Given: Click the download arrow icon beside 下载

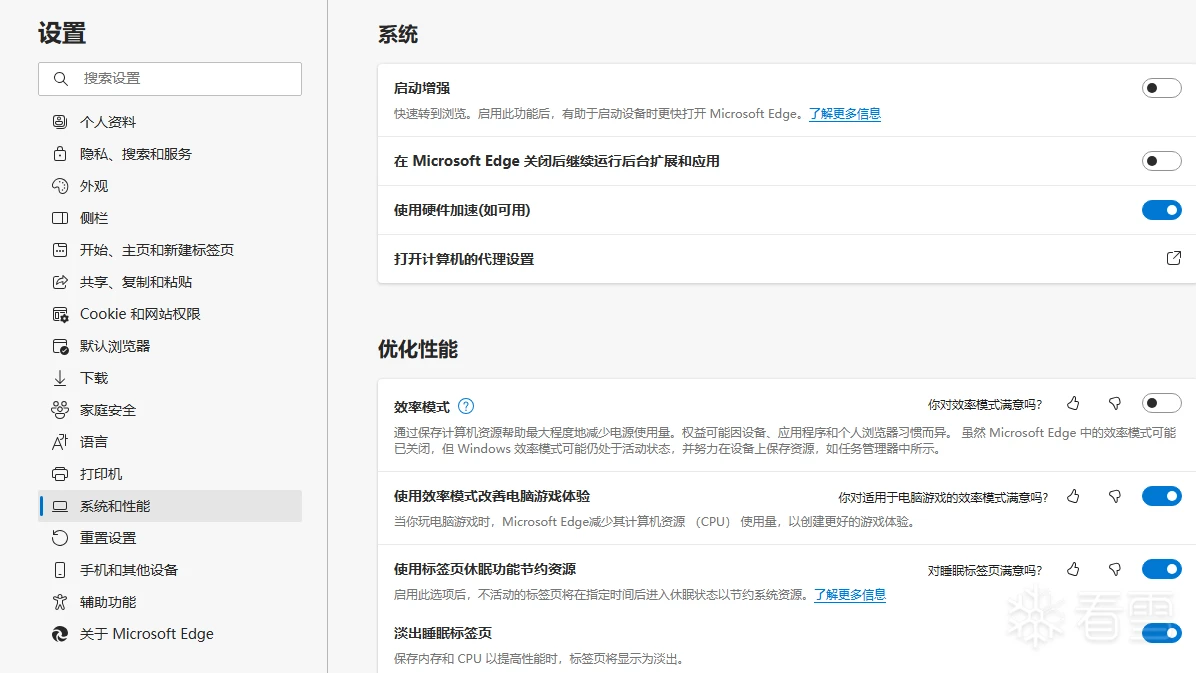Looking at the screenshot, I should coord(59,378).
